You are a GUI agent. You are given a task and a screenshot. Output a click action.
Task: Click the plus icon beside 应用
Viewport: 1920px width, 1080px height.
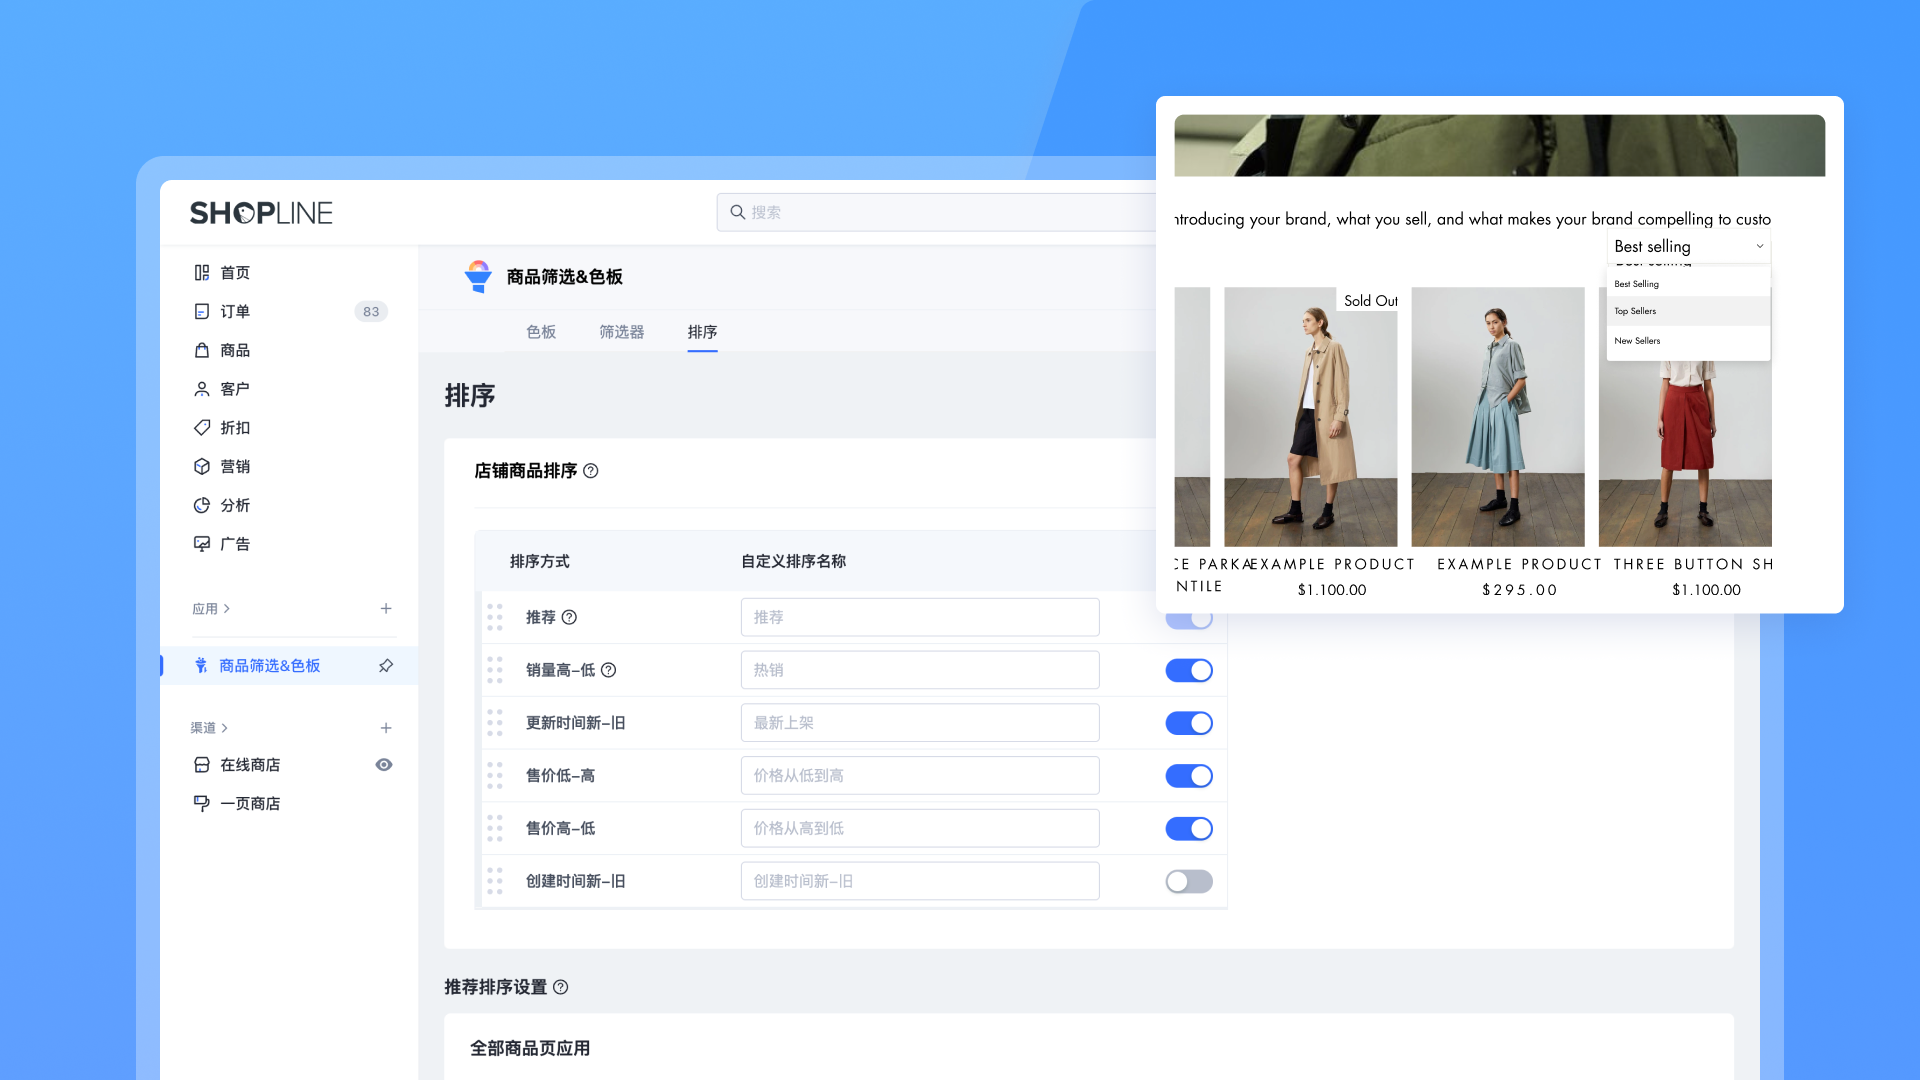click(386, 609)
